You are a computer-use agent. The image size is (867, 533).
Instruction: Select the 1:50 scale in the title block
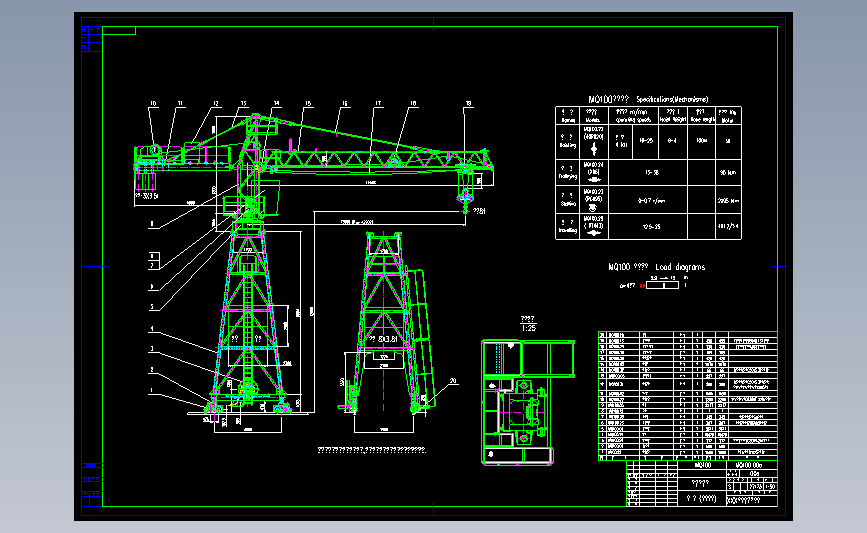tap(770, 487)
